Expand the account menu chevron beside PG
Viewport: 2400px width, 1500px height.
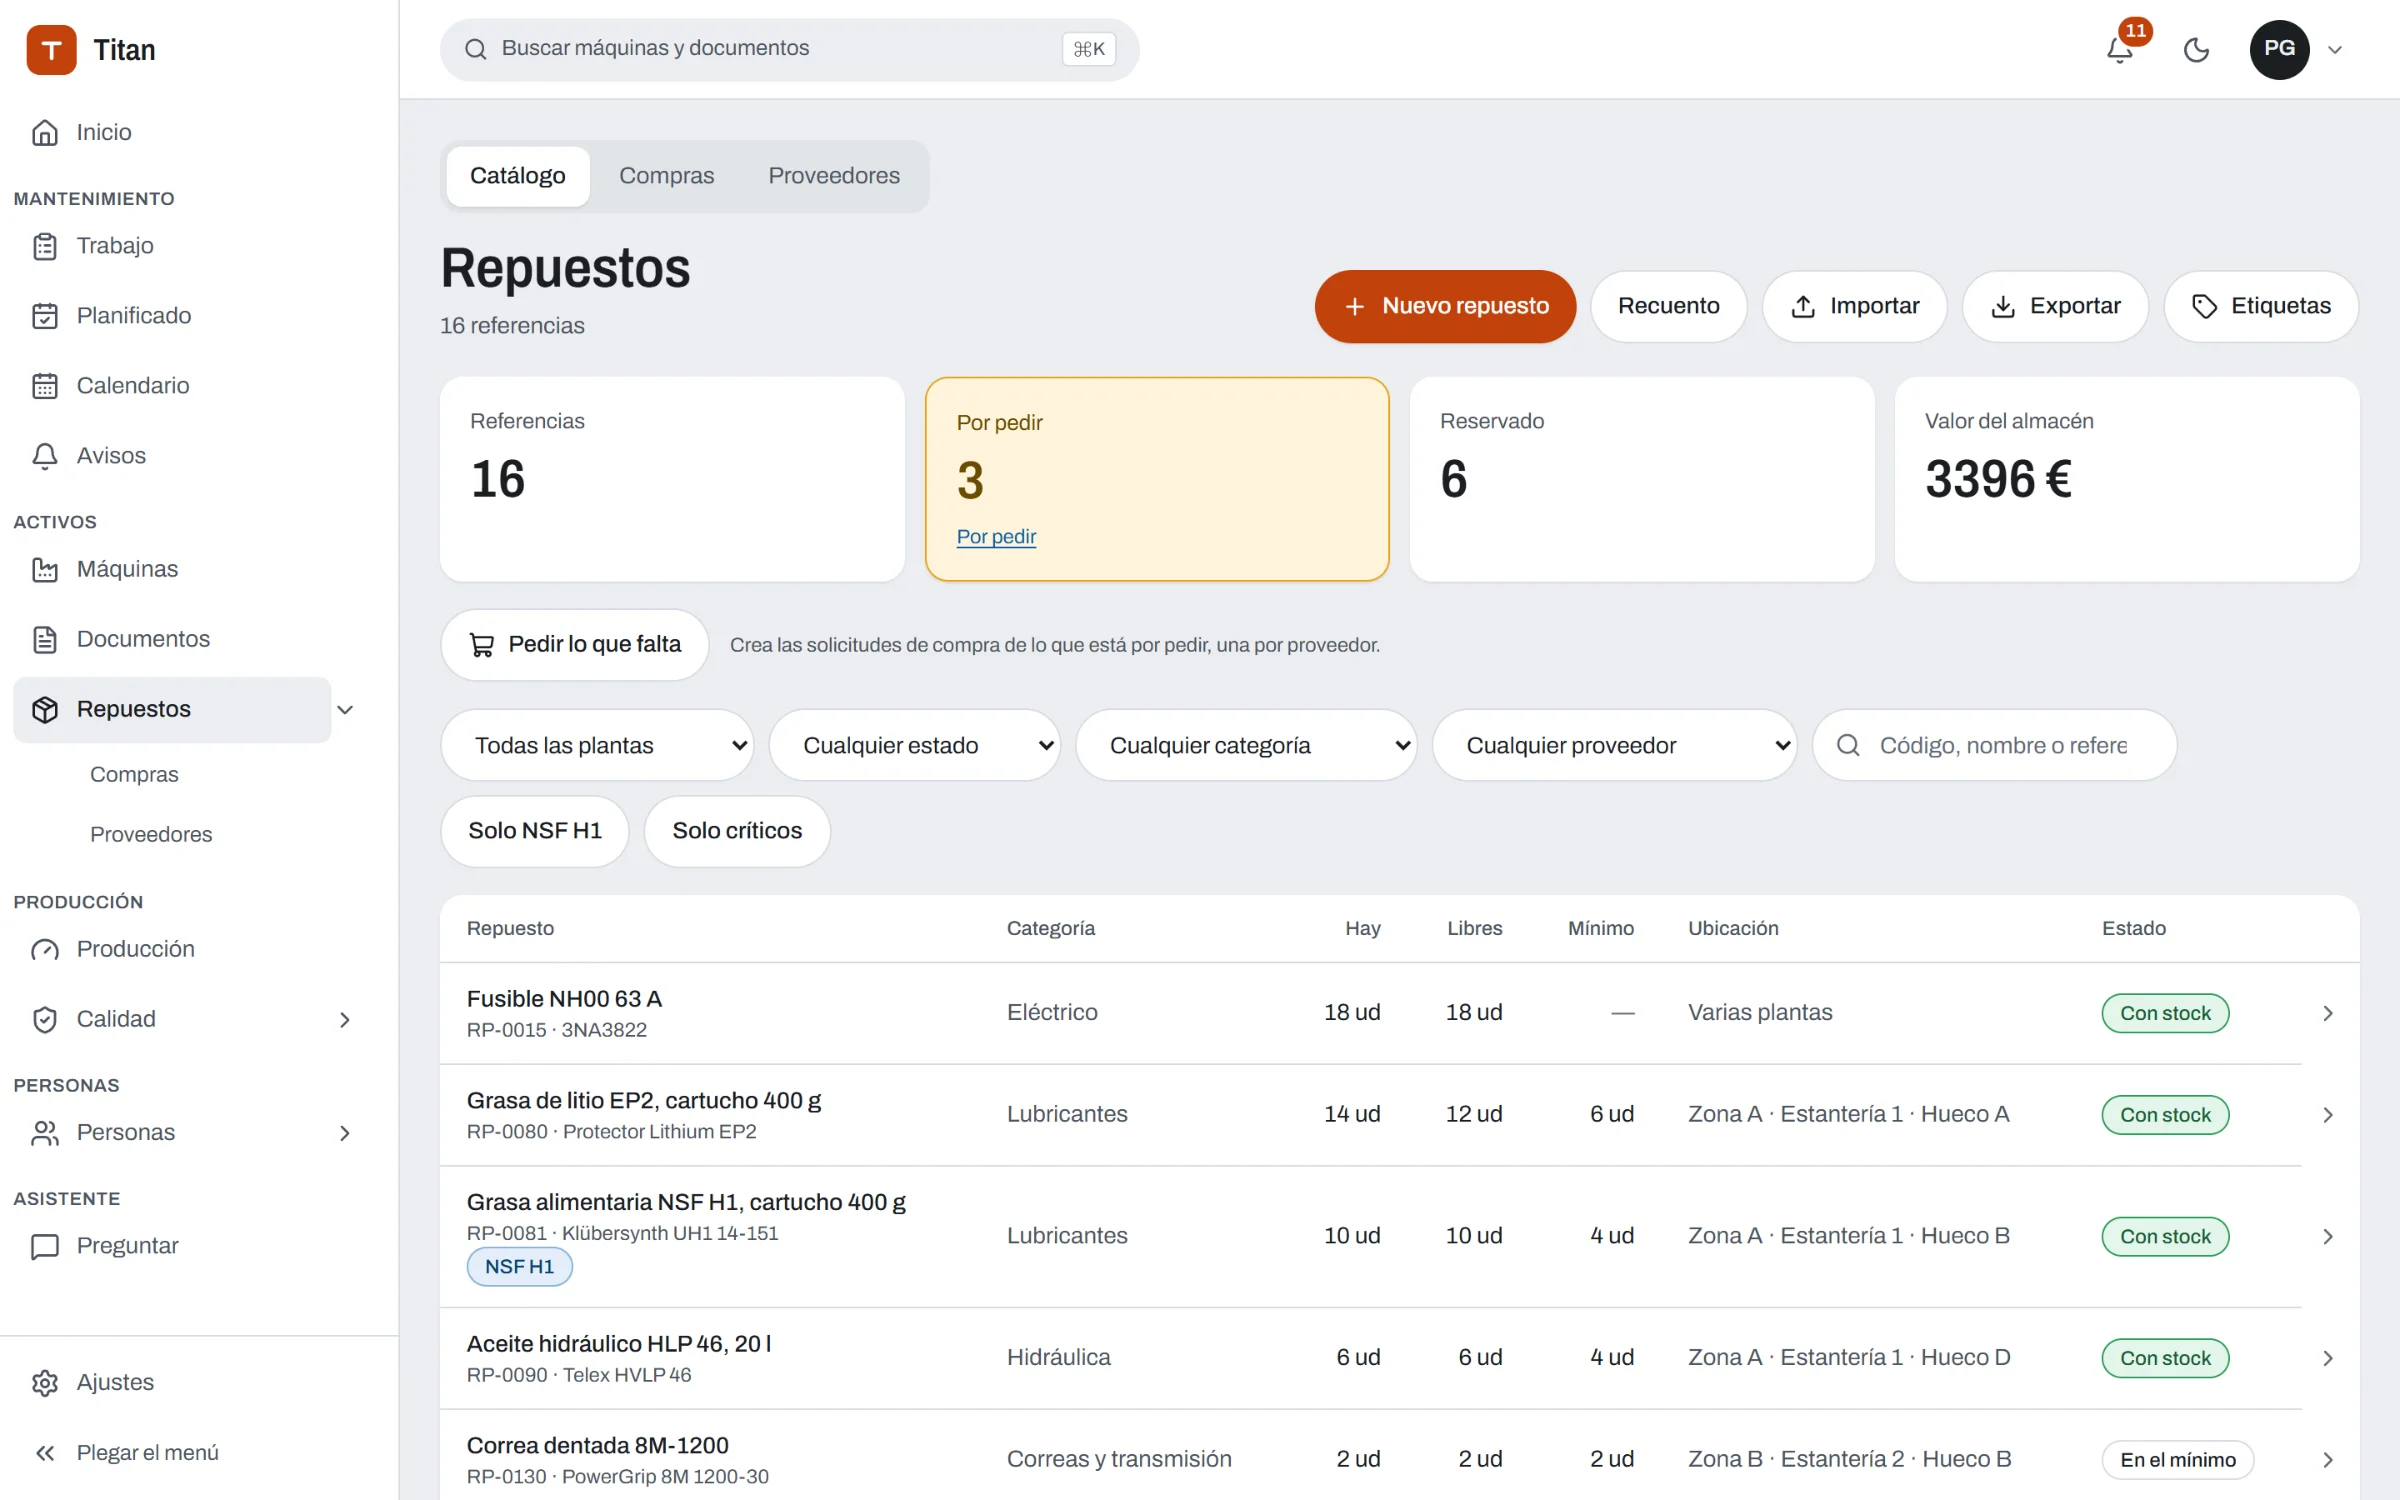coord(2335,49)
